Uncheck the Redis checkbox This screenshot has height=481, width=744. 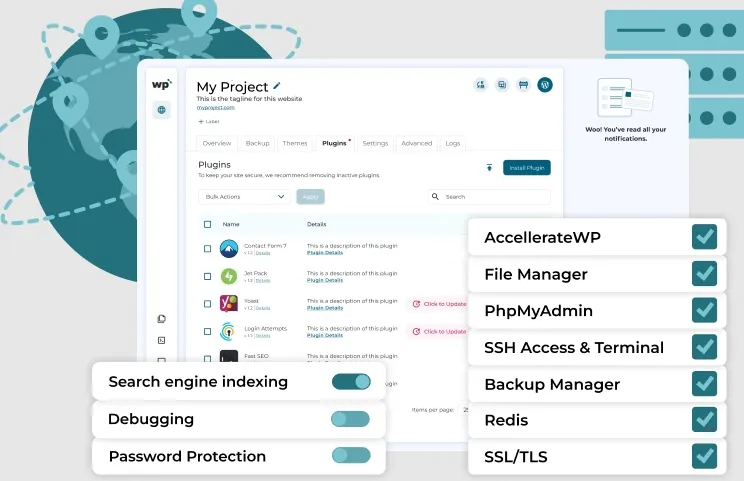[x=704, y=419]
